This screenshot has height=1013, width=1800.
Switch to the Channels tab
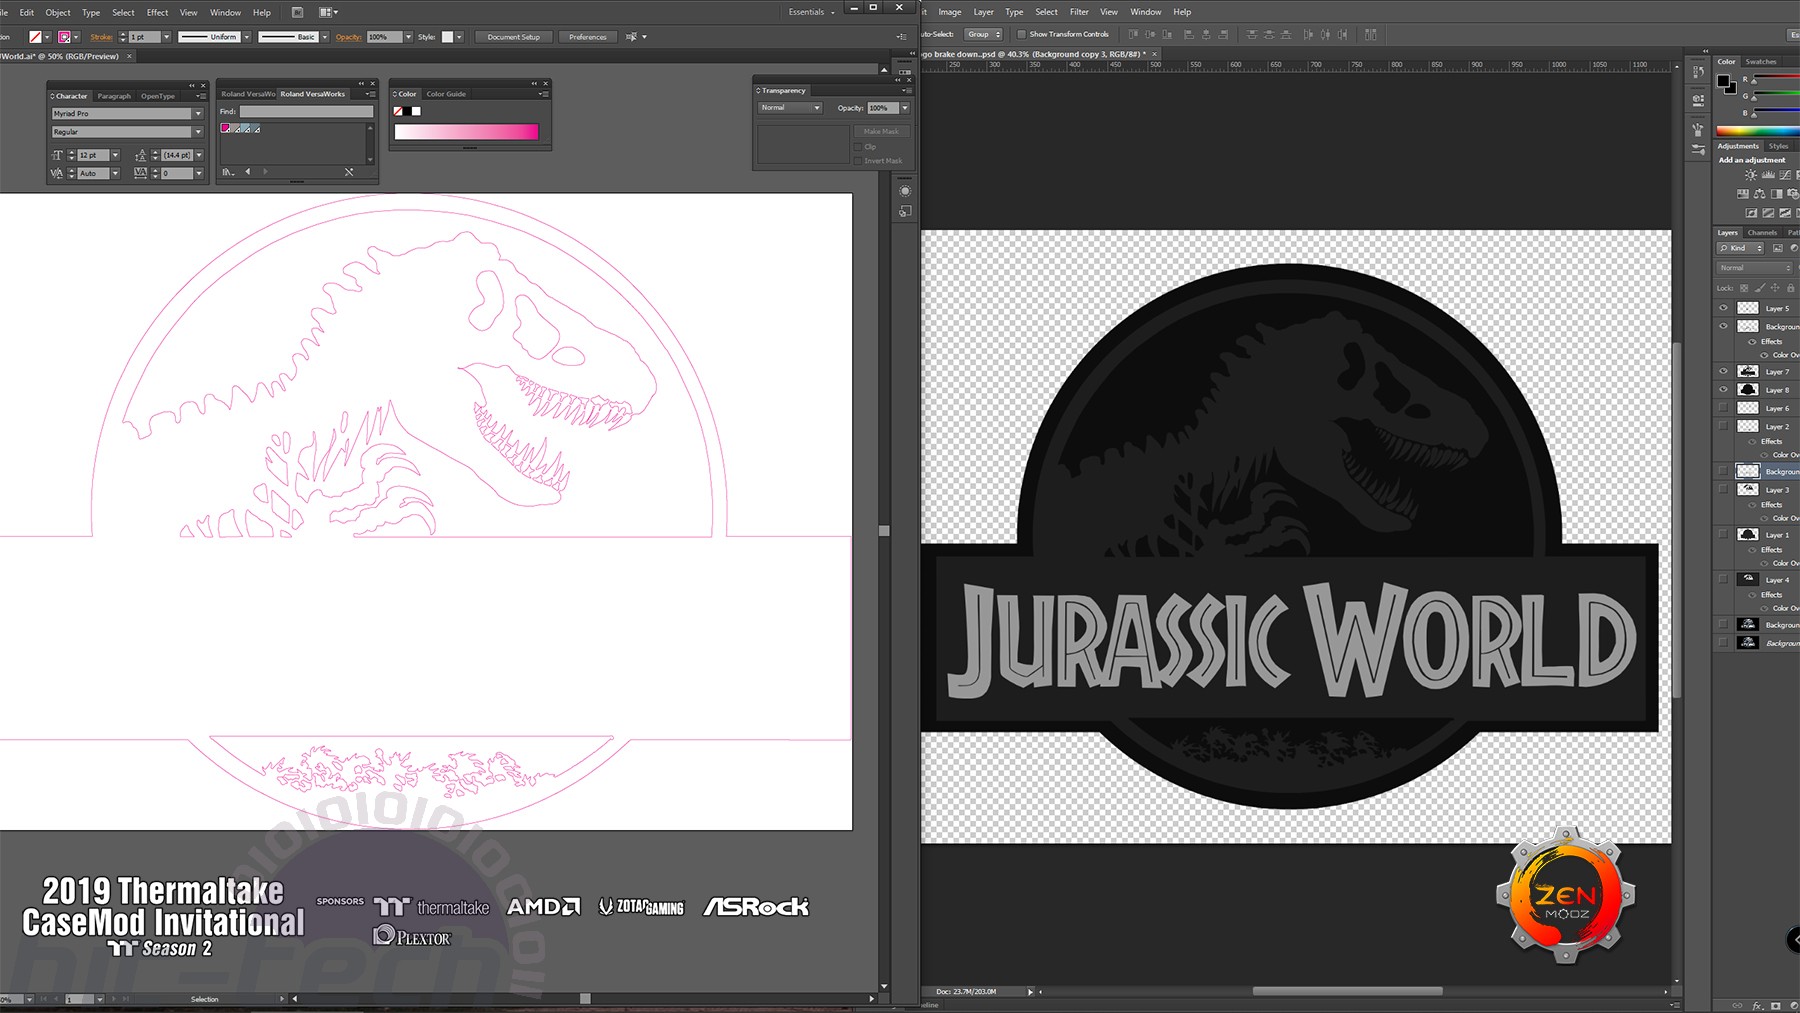(1762, 232)
